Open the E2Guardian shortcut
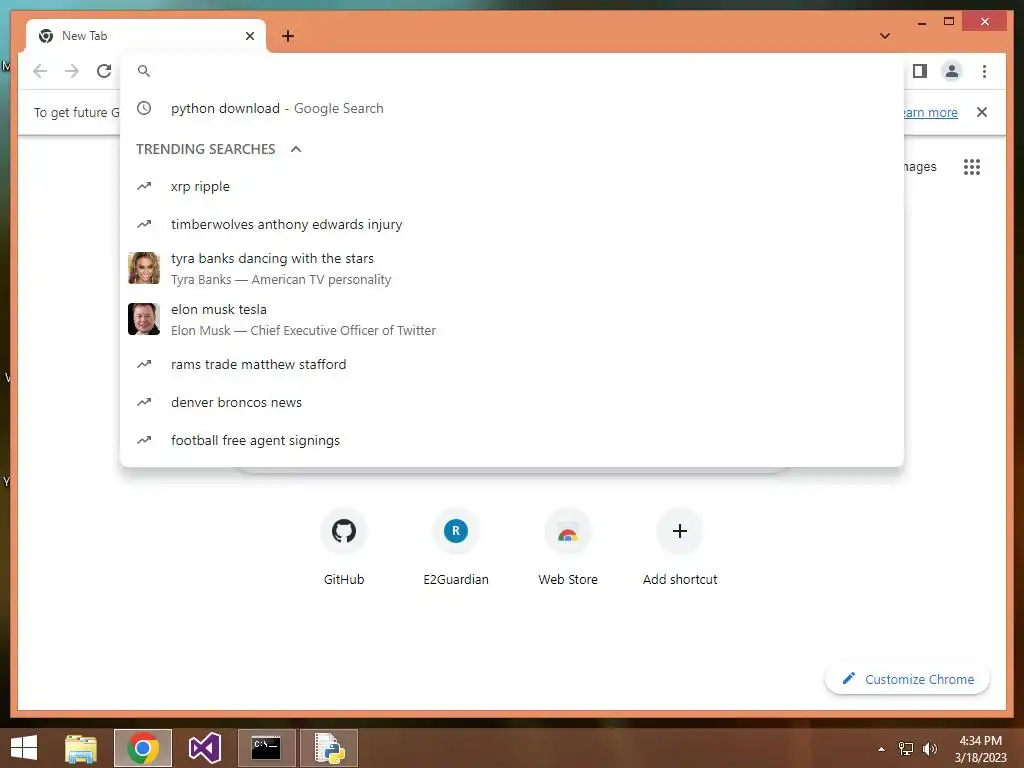Image resolution: width=1024 pixels, height=768 pixels. (456, 547)
